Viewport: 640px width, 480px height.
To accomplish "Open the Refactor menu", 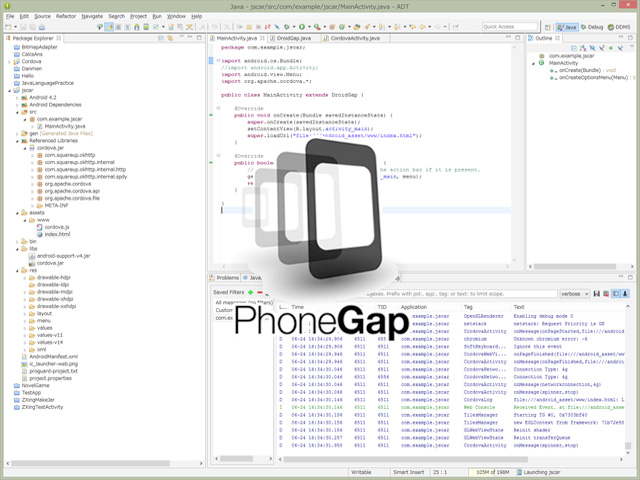I will click(x=66, y=16).
